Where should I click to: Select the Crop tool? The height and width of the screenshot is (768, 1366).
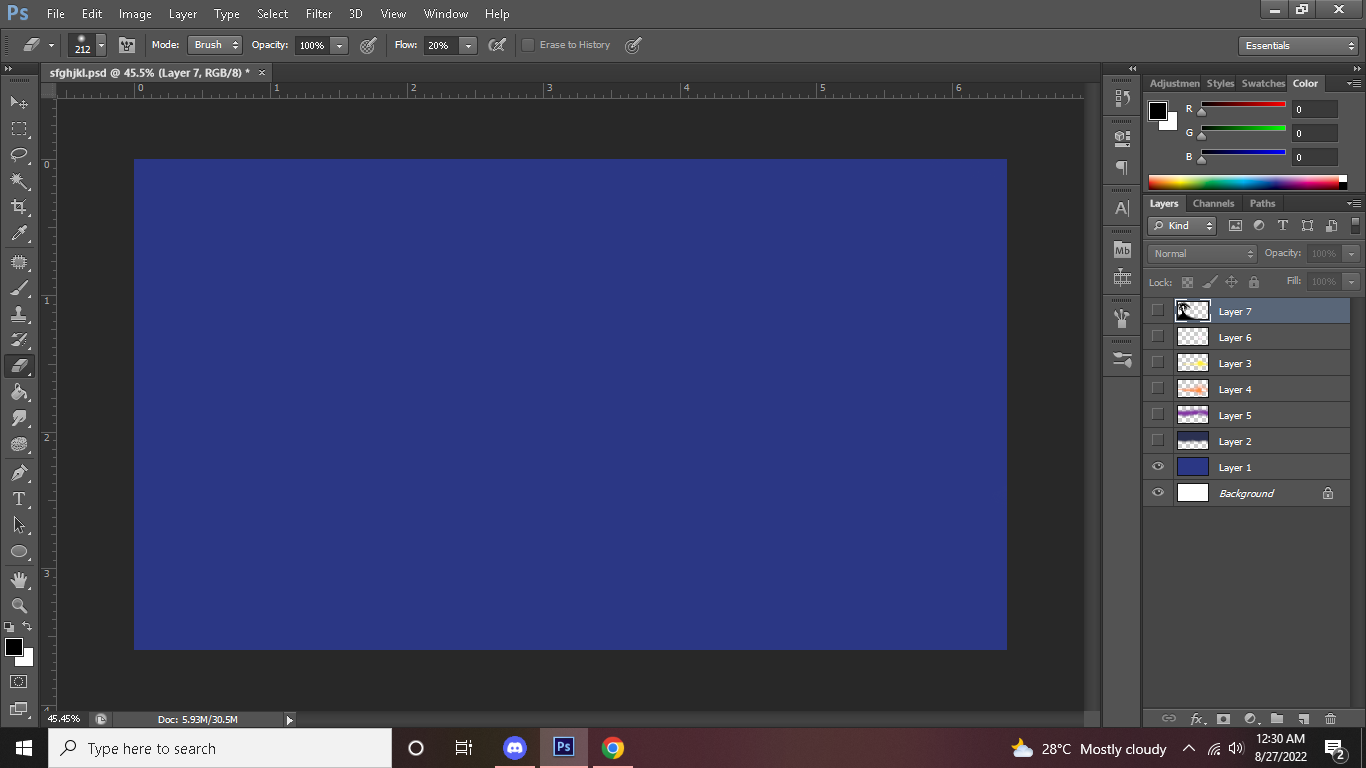tap(19, 207)
